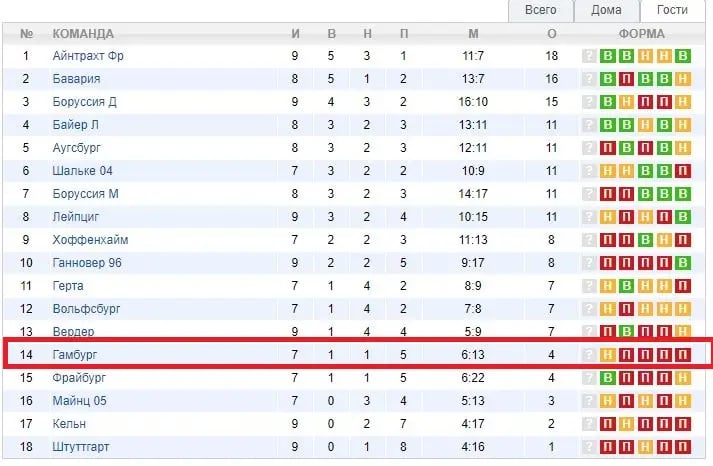Select the Гости tab

(672, 10)
